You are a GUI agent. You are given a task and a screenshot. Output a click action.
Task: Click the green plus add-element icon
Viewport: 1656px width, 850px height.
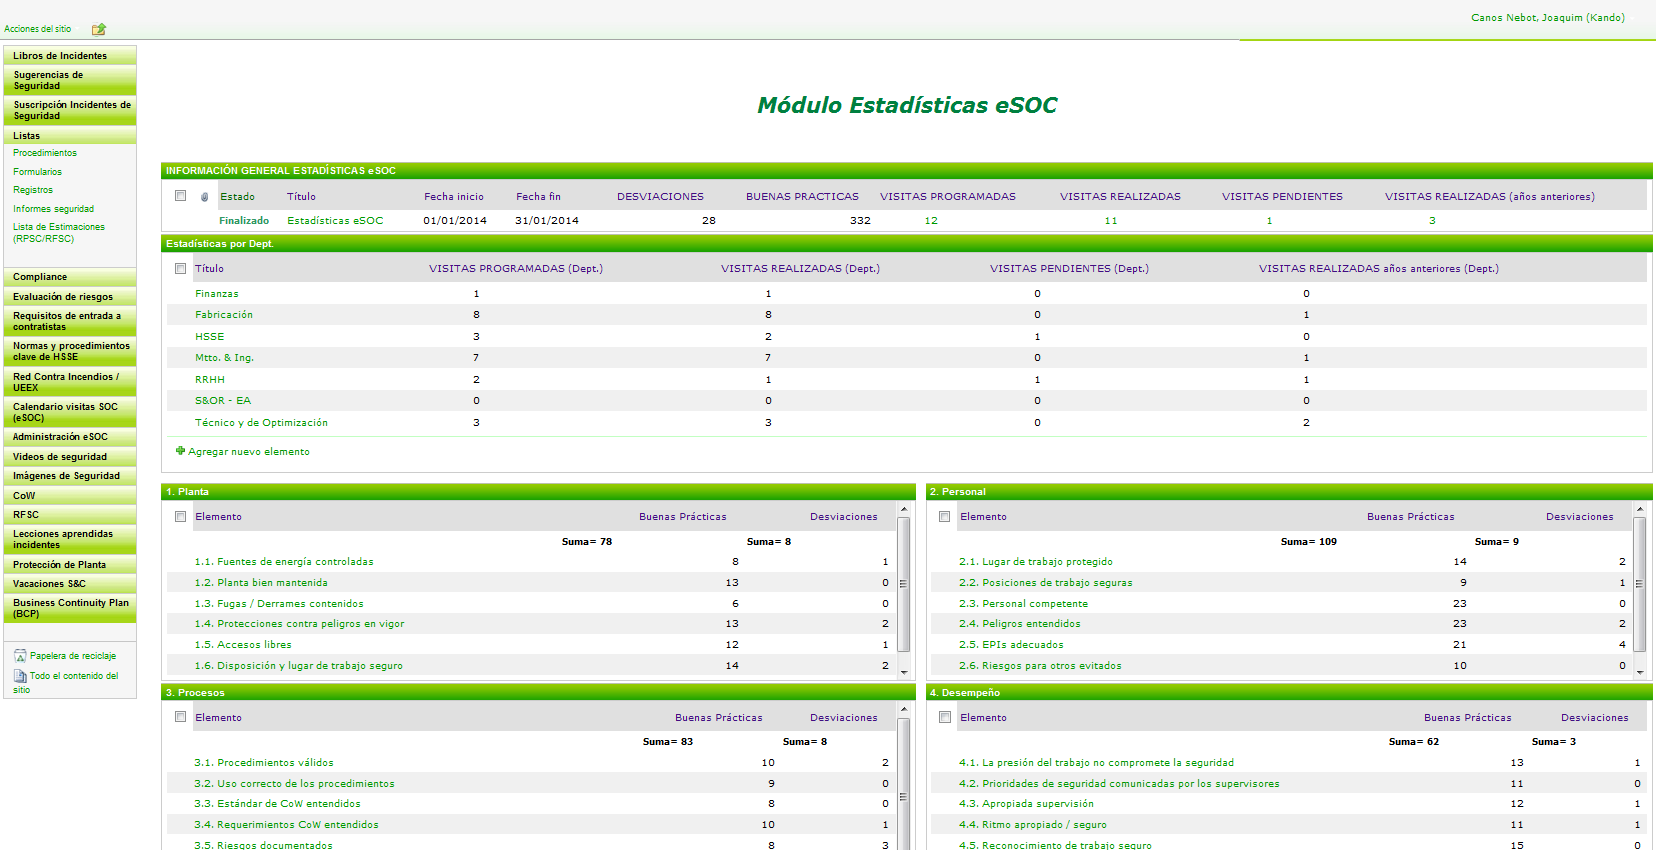[x=180, y=451]
